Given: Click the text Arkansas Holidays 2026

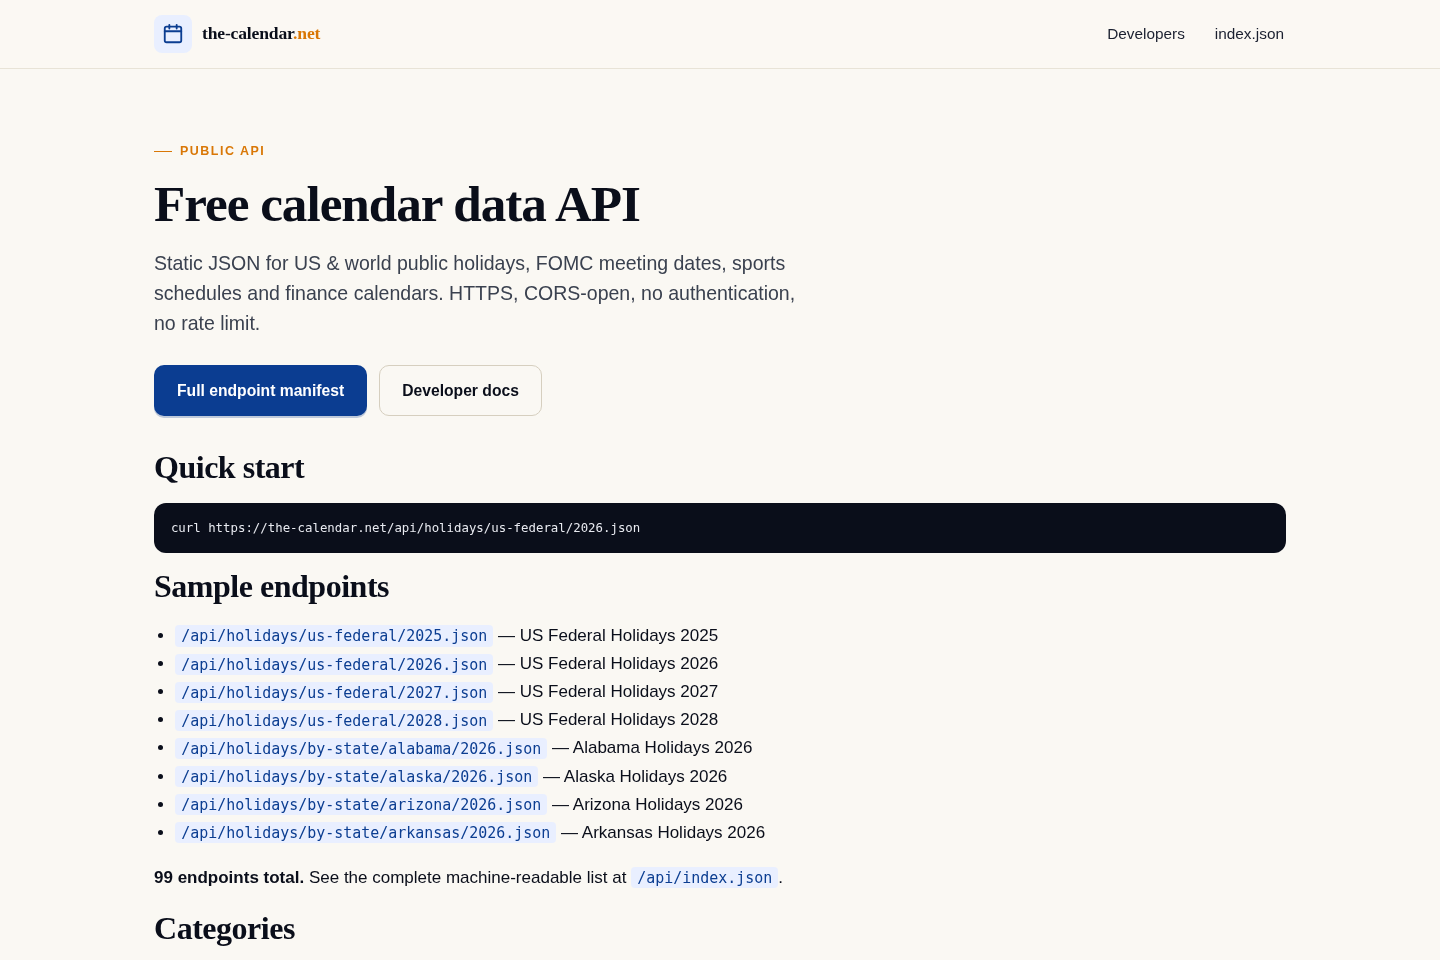Looking at the screenshot, I should coord(673,832).
